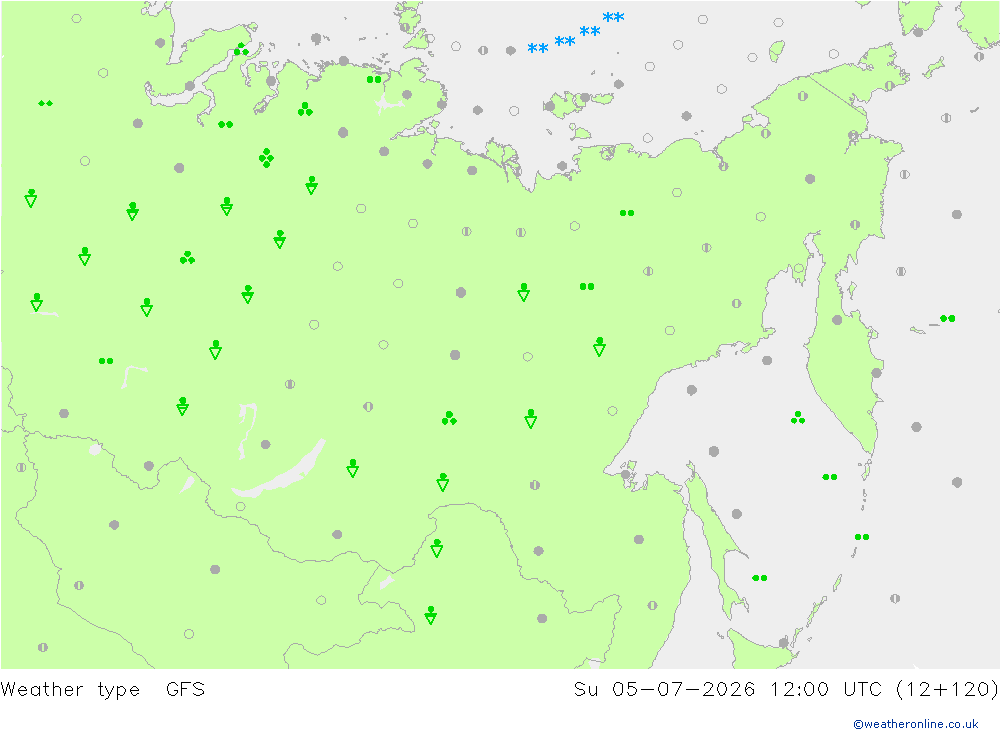The image size is (1000, 733).
Task: Open the weatheronline.co.uk copyright link
Action: [916, 724]
